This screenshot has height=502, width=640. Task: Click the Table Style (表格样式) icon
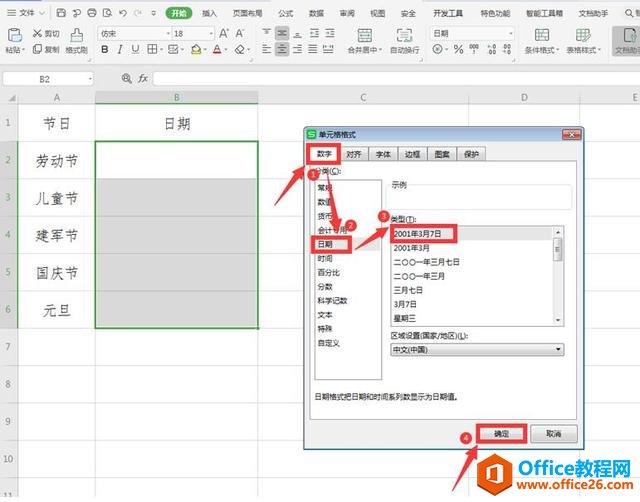point(583,36)
